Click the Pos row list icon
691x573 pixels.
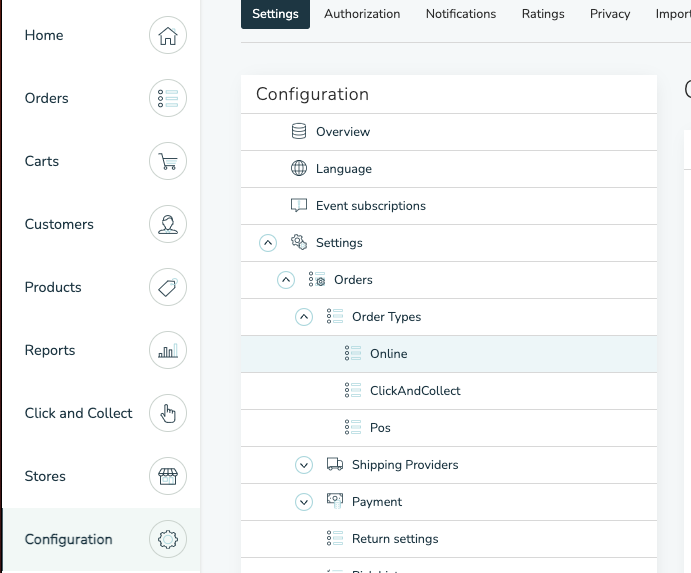coord(353,428)
